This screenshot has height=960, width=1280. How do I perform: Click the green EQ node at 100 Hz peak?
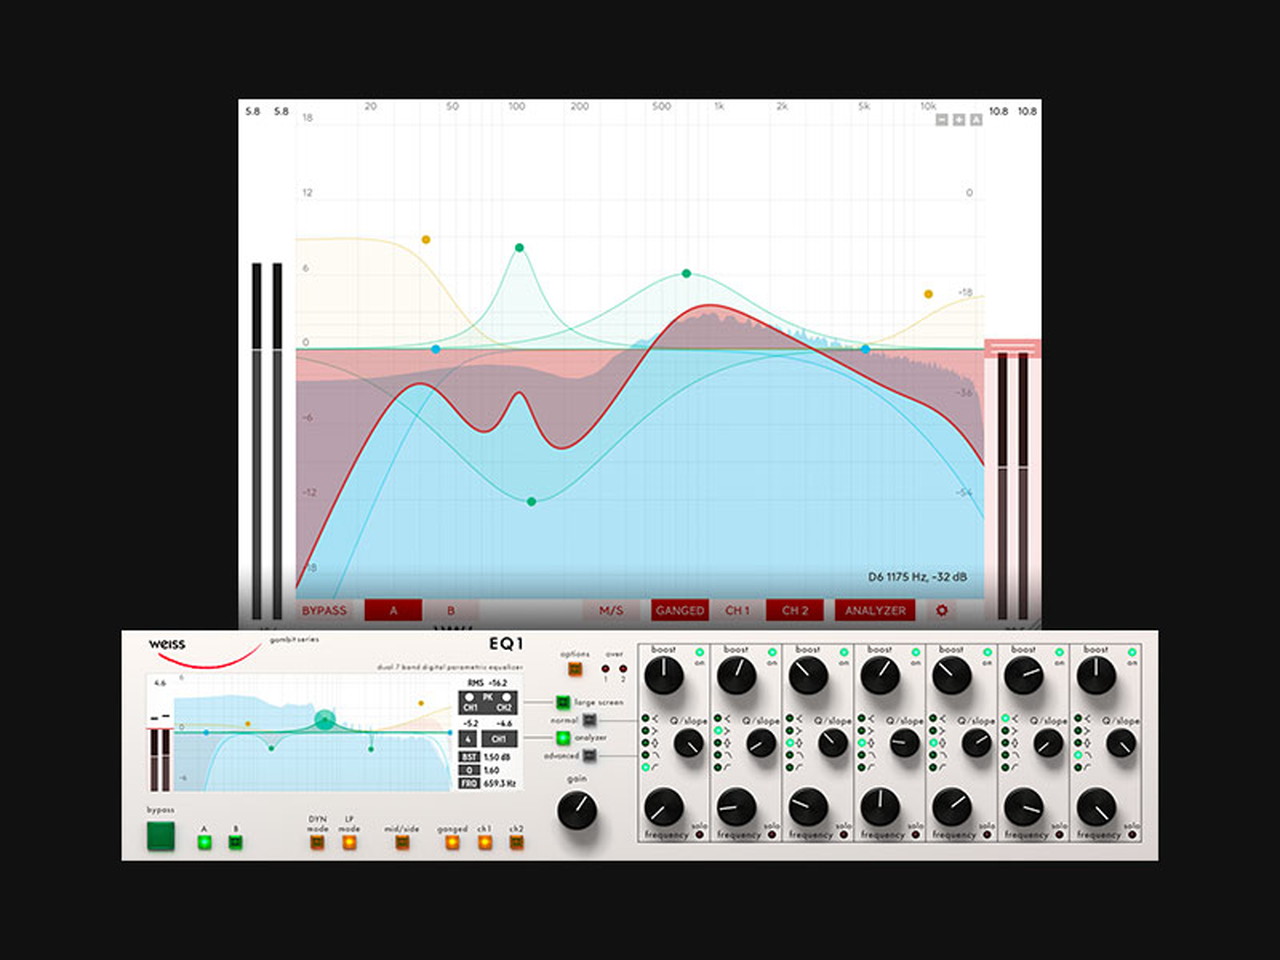[x=519, y=248]
